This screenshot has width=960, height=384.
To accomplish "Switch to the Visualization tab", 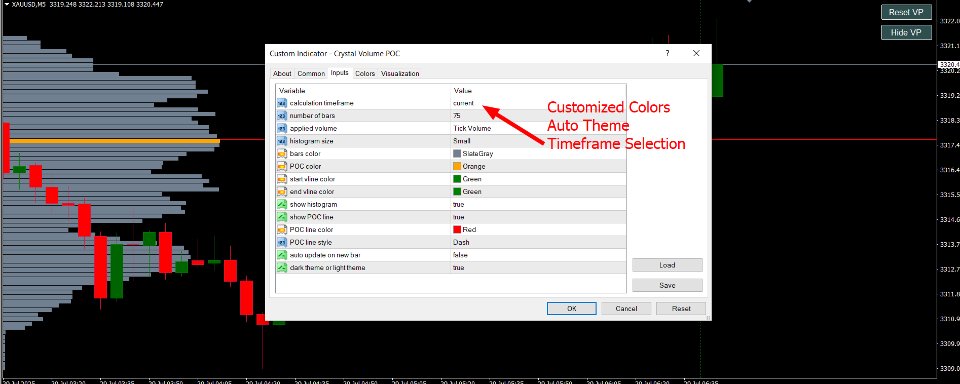I will [x=400, y=73].
